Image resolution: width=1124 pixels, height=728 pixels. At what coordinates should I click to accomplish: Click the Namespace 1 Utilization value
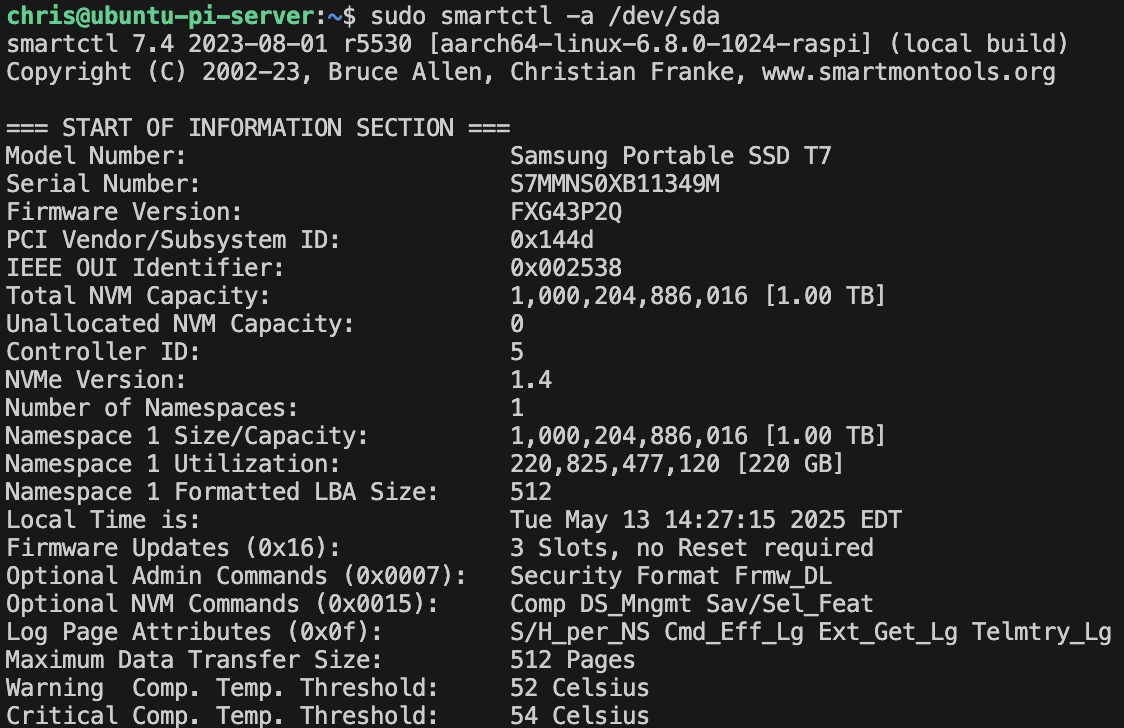pos(677,464)
